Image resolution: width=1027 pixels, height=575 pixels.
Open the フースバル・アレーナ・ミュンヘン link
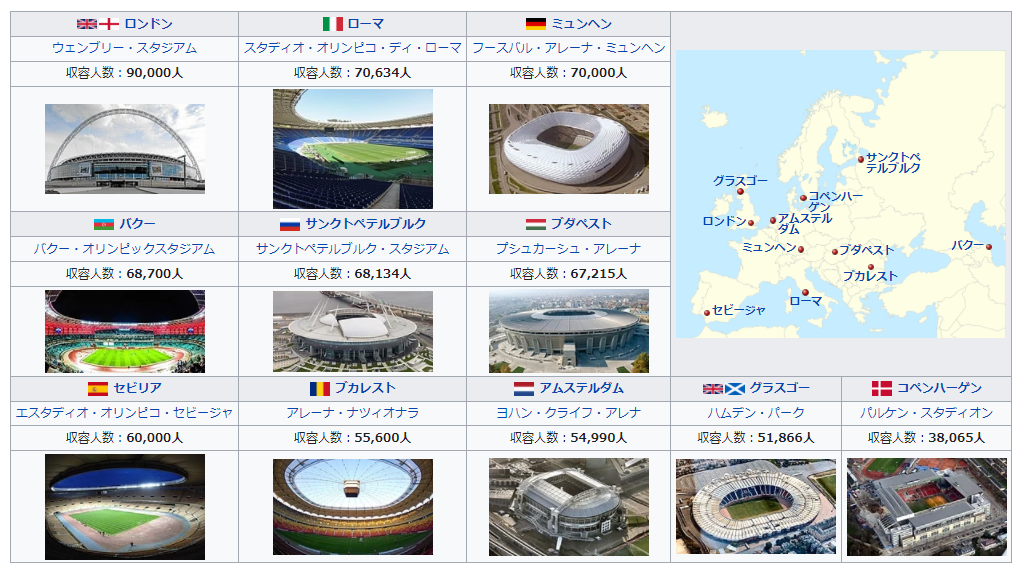click(569, 48)
